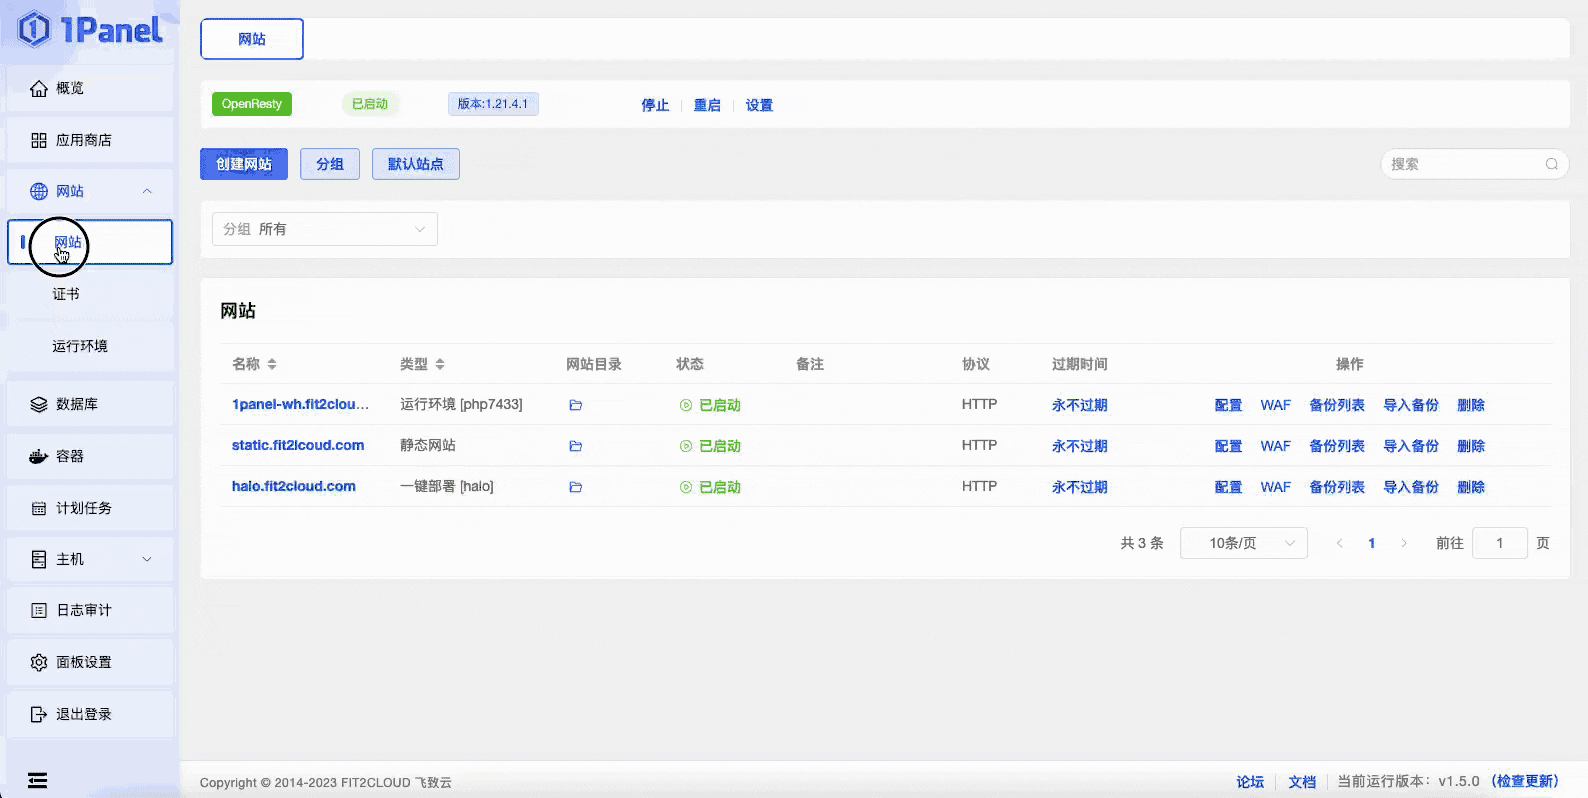Viewport: 1588px width, 798px height.
Task: Click 退出登录 to log out
Action: [90, 714]
